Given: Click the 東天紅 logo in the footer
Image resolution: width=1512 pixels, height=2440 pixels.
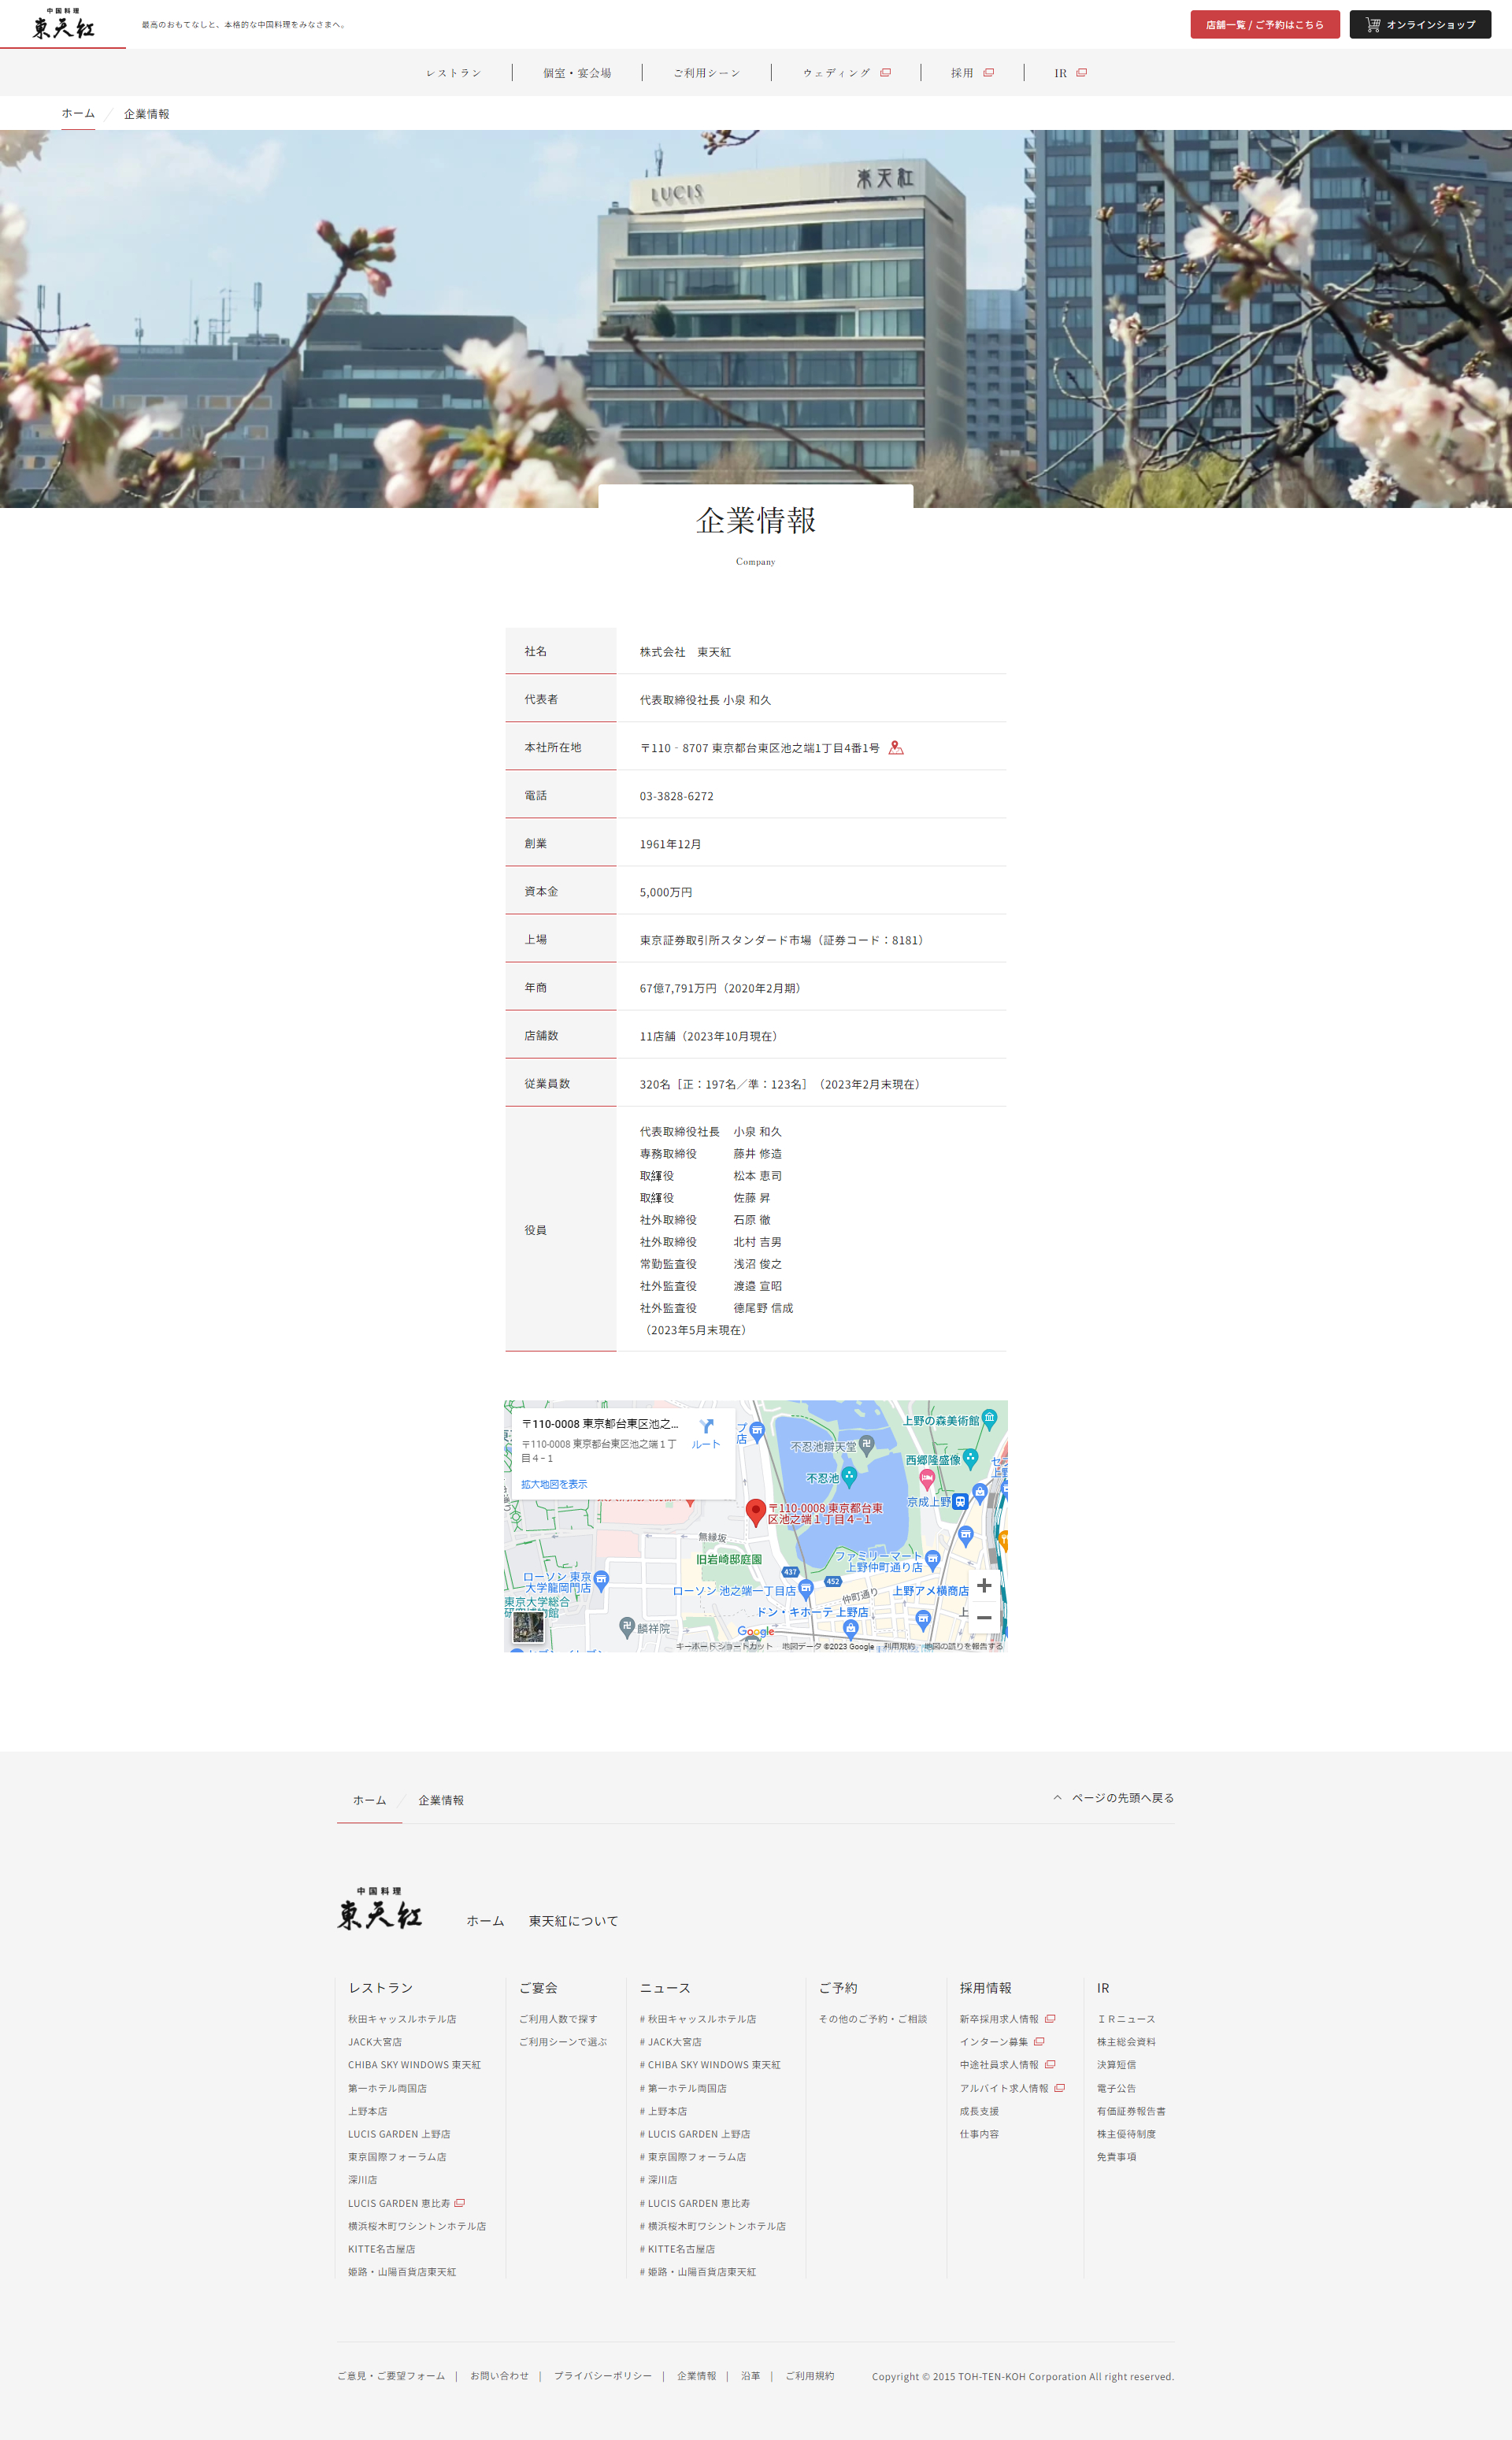Looking at the screenshot, I should [x=380, y=1909].
